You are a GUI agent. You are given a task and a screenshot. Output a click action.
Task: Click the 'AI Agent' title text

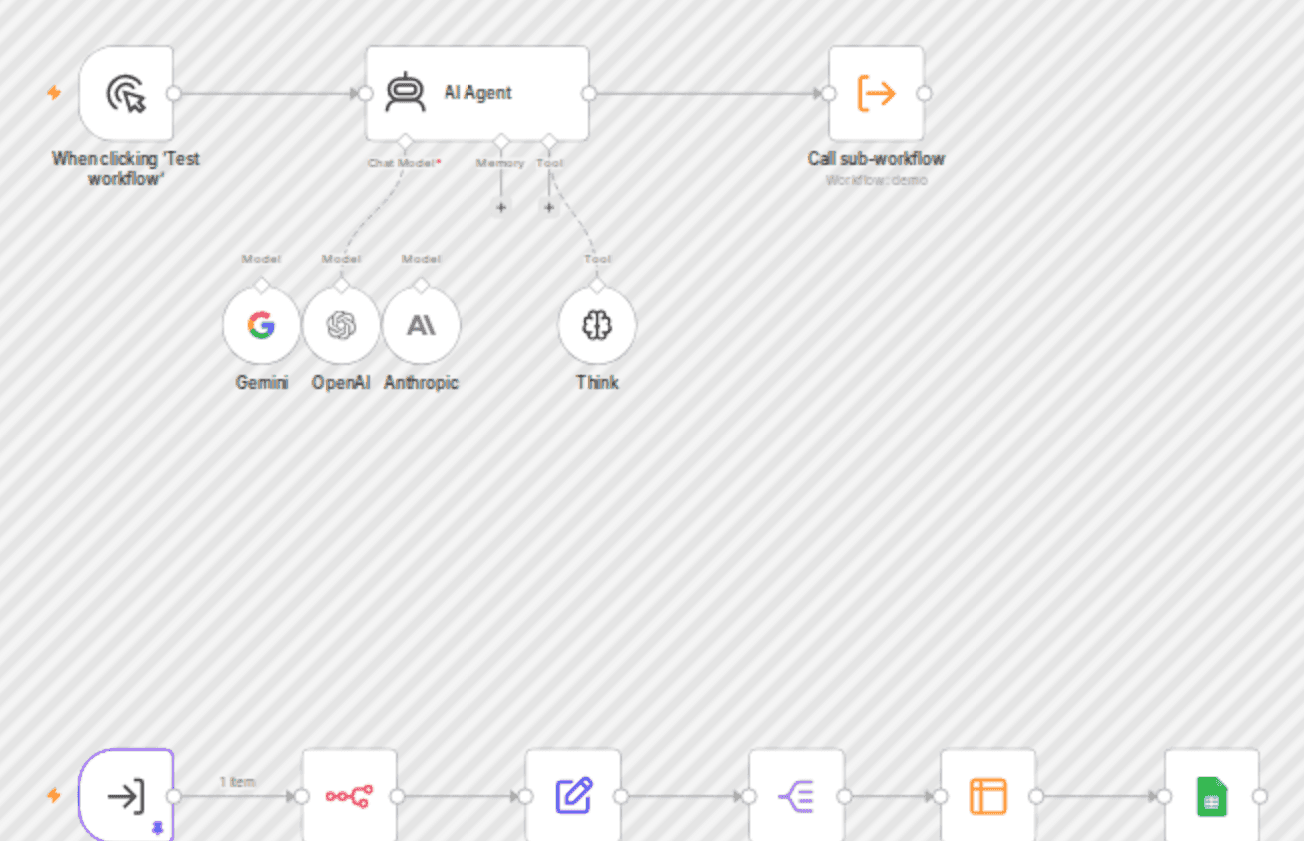[x=478, y=93]
